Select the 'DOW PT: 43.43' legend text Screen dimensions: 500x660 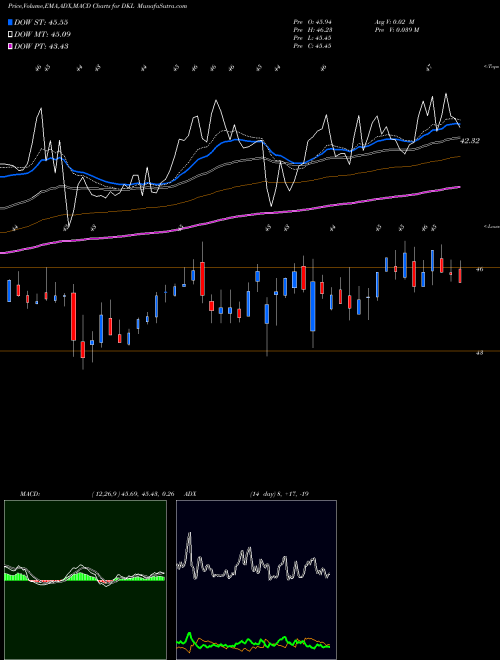click(41, 46)
